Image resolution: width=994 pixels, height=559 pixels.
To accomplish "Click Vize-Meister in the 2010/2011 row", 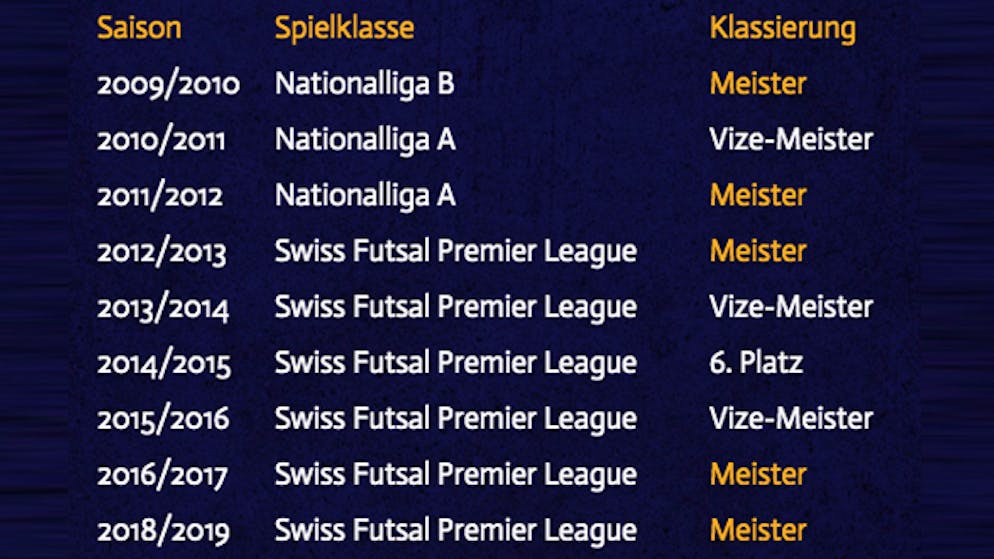I will pyautogui.click(x=790, y=140).
